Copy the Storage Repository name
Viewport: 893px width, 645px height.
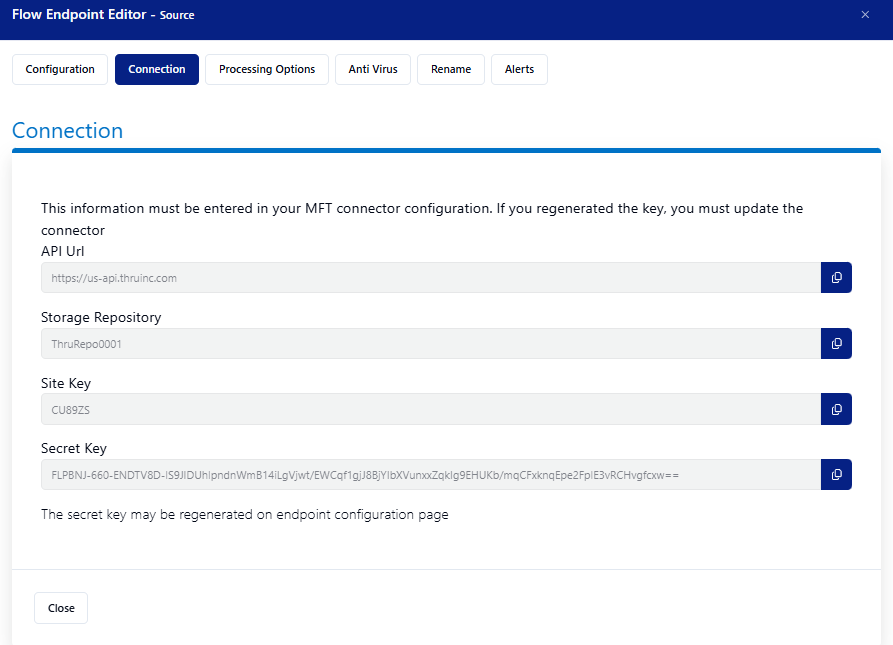pos(836,344)
